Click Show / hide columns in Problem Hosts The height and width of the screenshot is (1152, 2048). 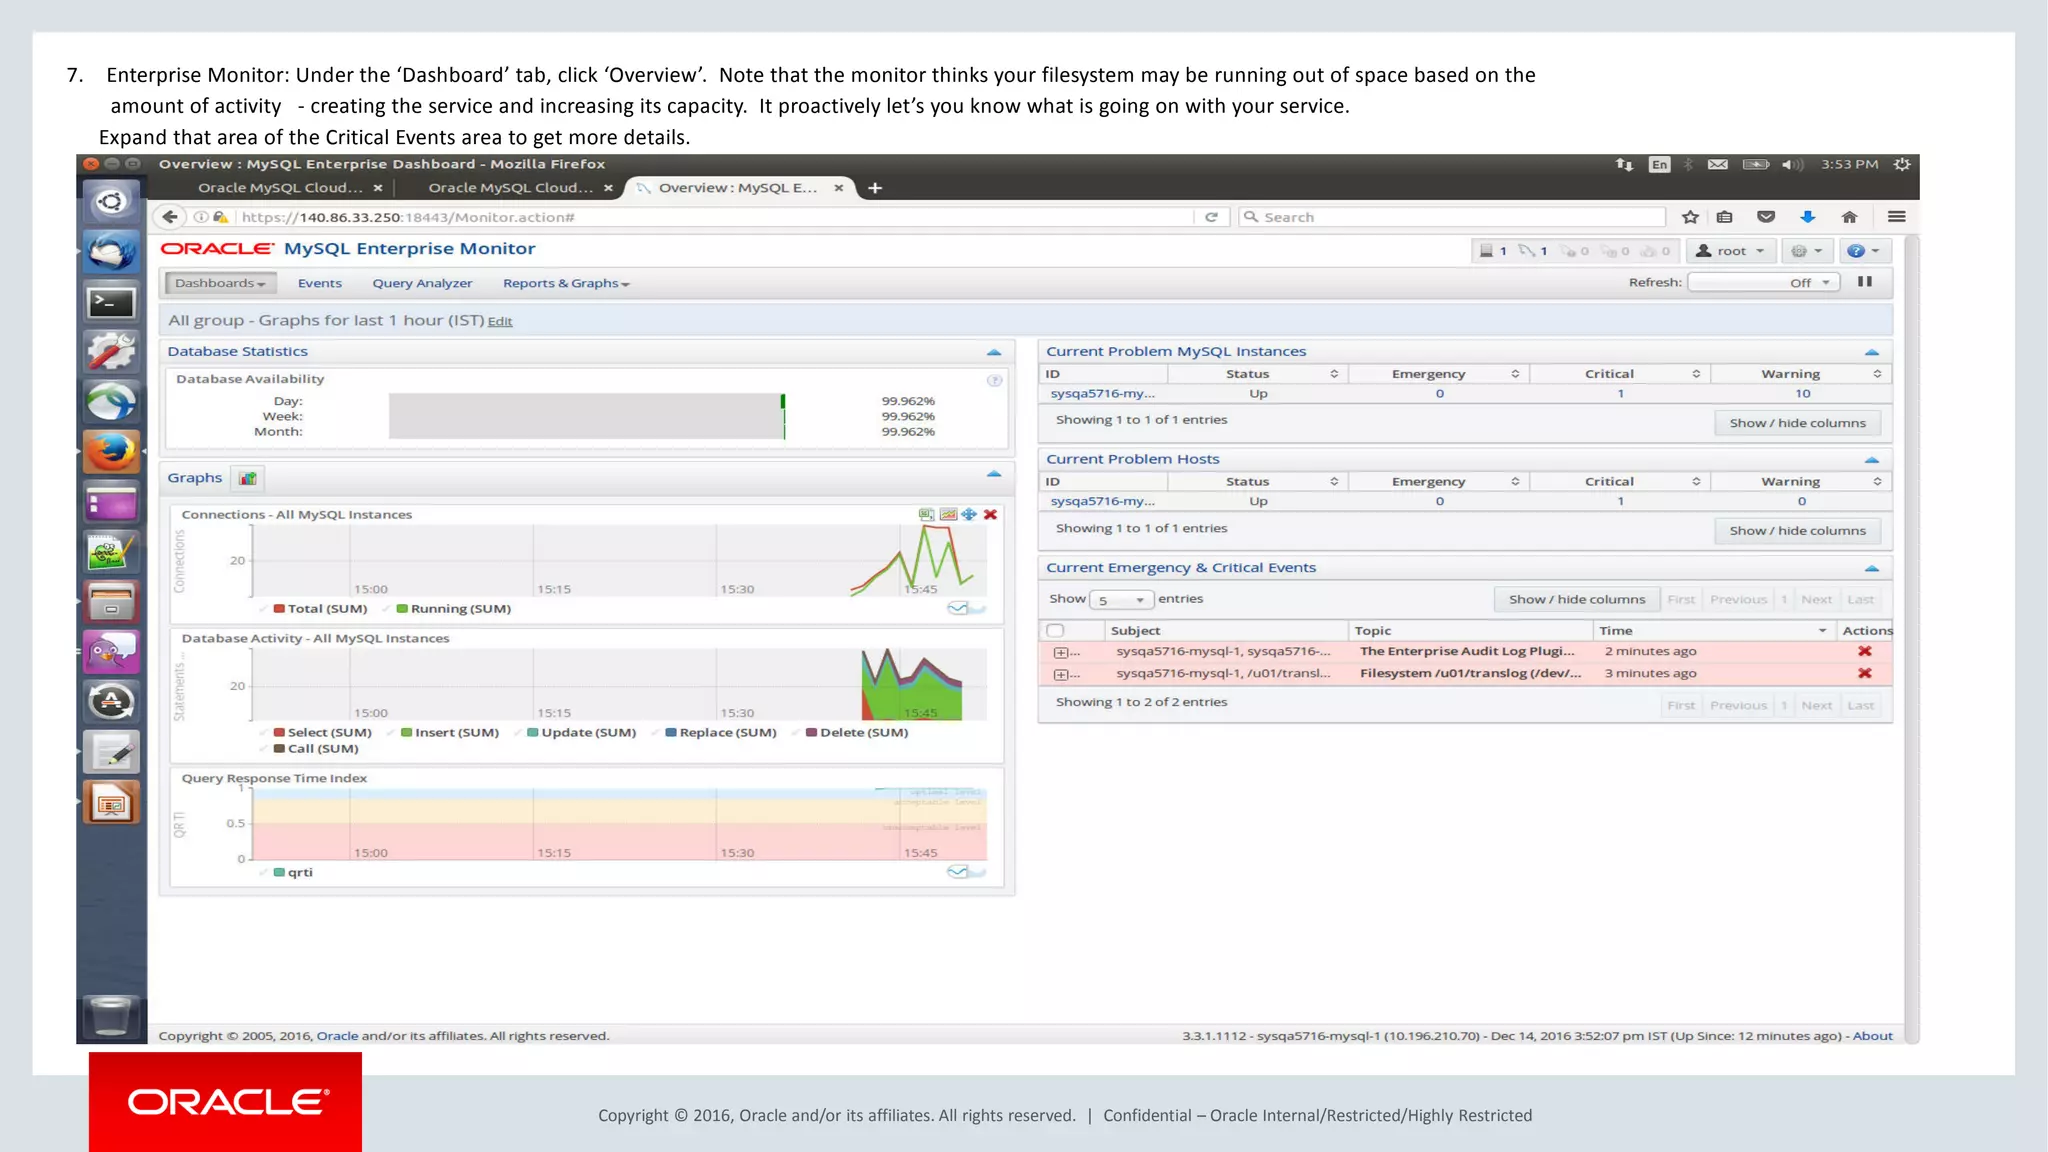pyautogui.click(x=1797, y=531)
